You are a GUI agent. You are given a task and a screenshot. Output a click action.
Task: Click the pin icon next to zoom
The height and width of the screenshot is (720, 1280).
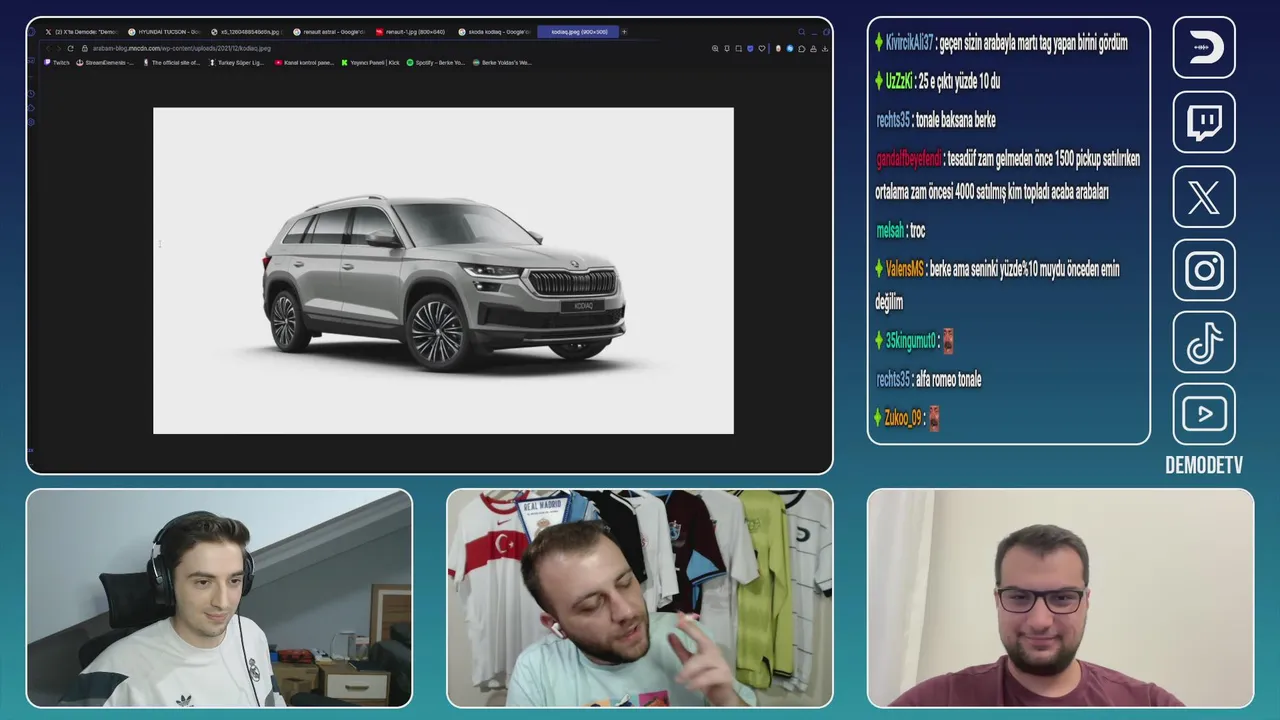[727, 48]
